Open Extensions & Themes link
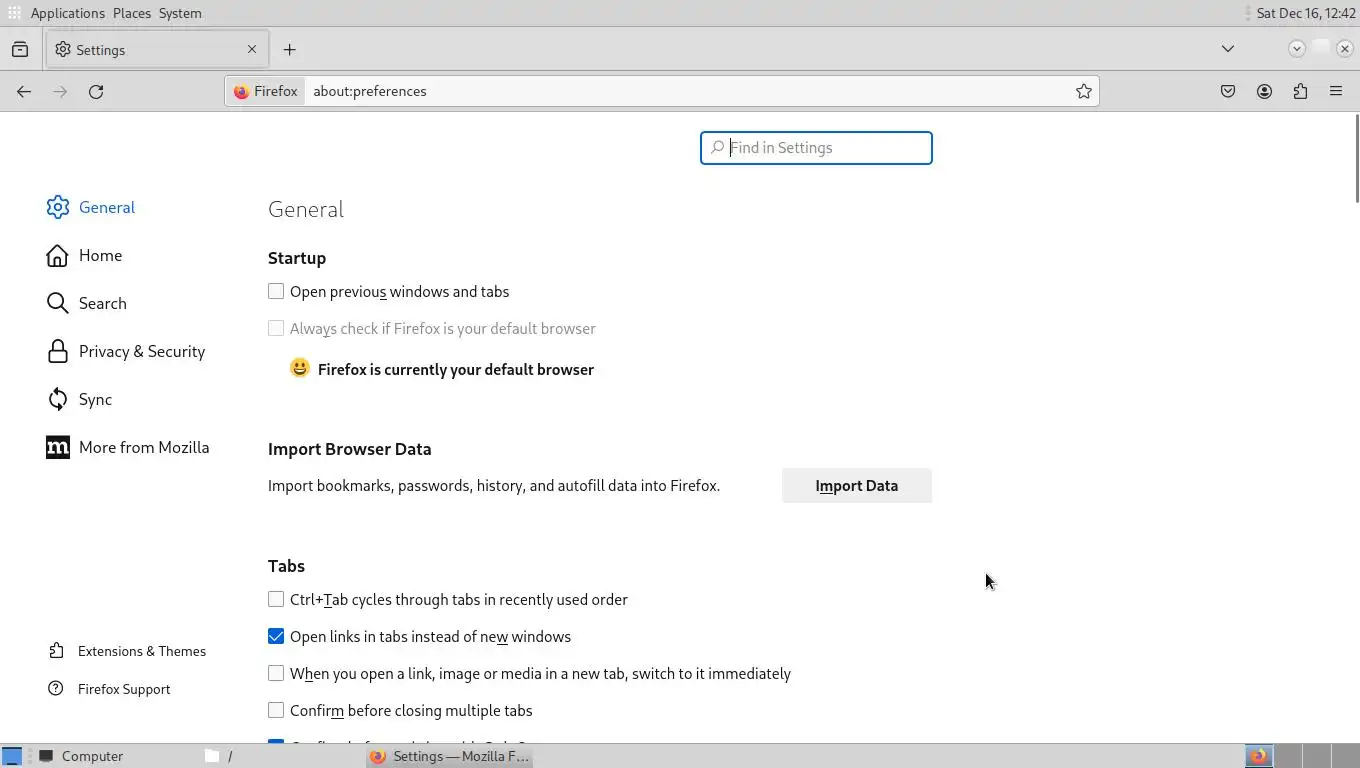The height and width of the screenshot is (768, 1360). point(126,651)
